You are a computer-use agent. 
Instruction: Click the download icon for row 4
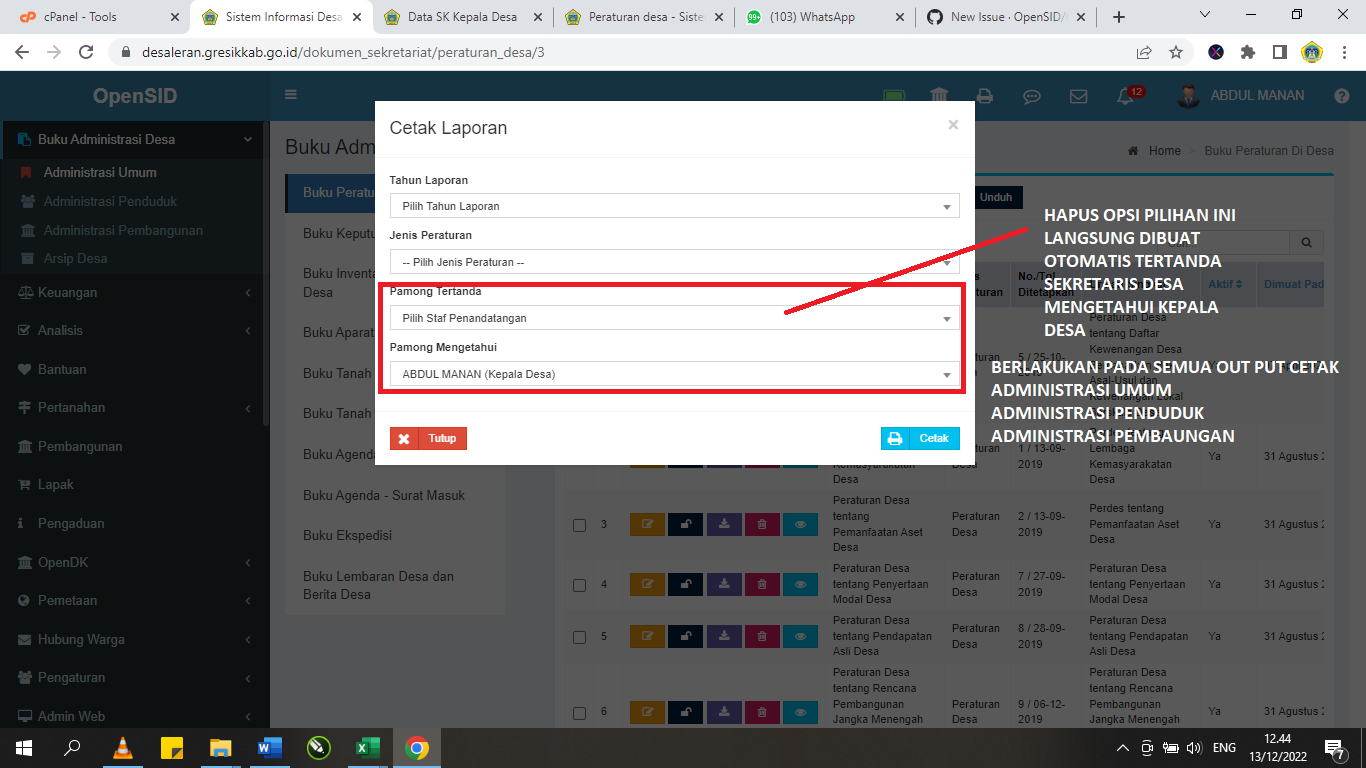tap(724, 584)
